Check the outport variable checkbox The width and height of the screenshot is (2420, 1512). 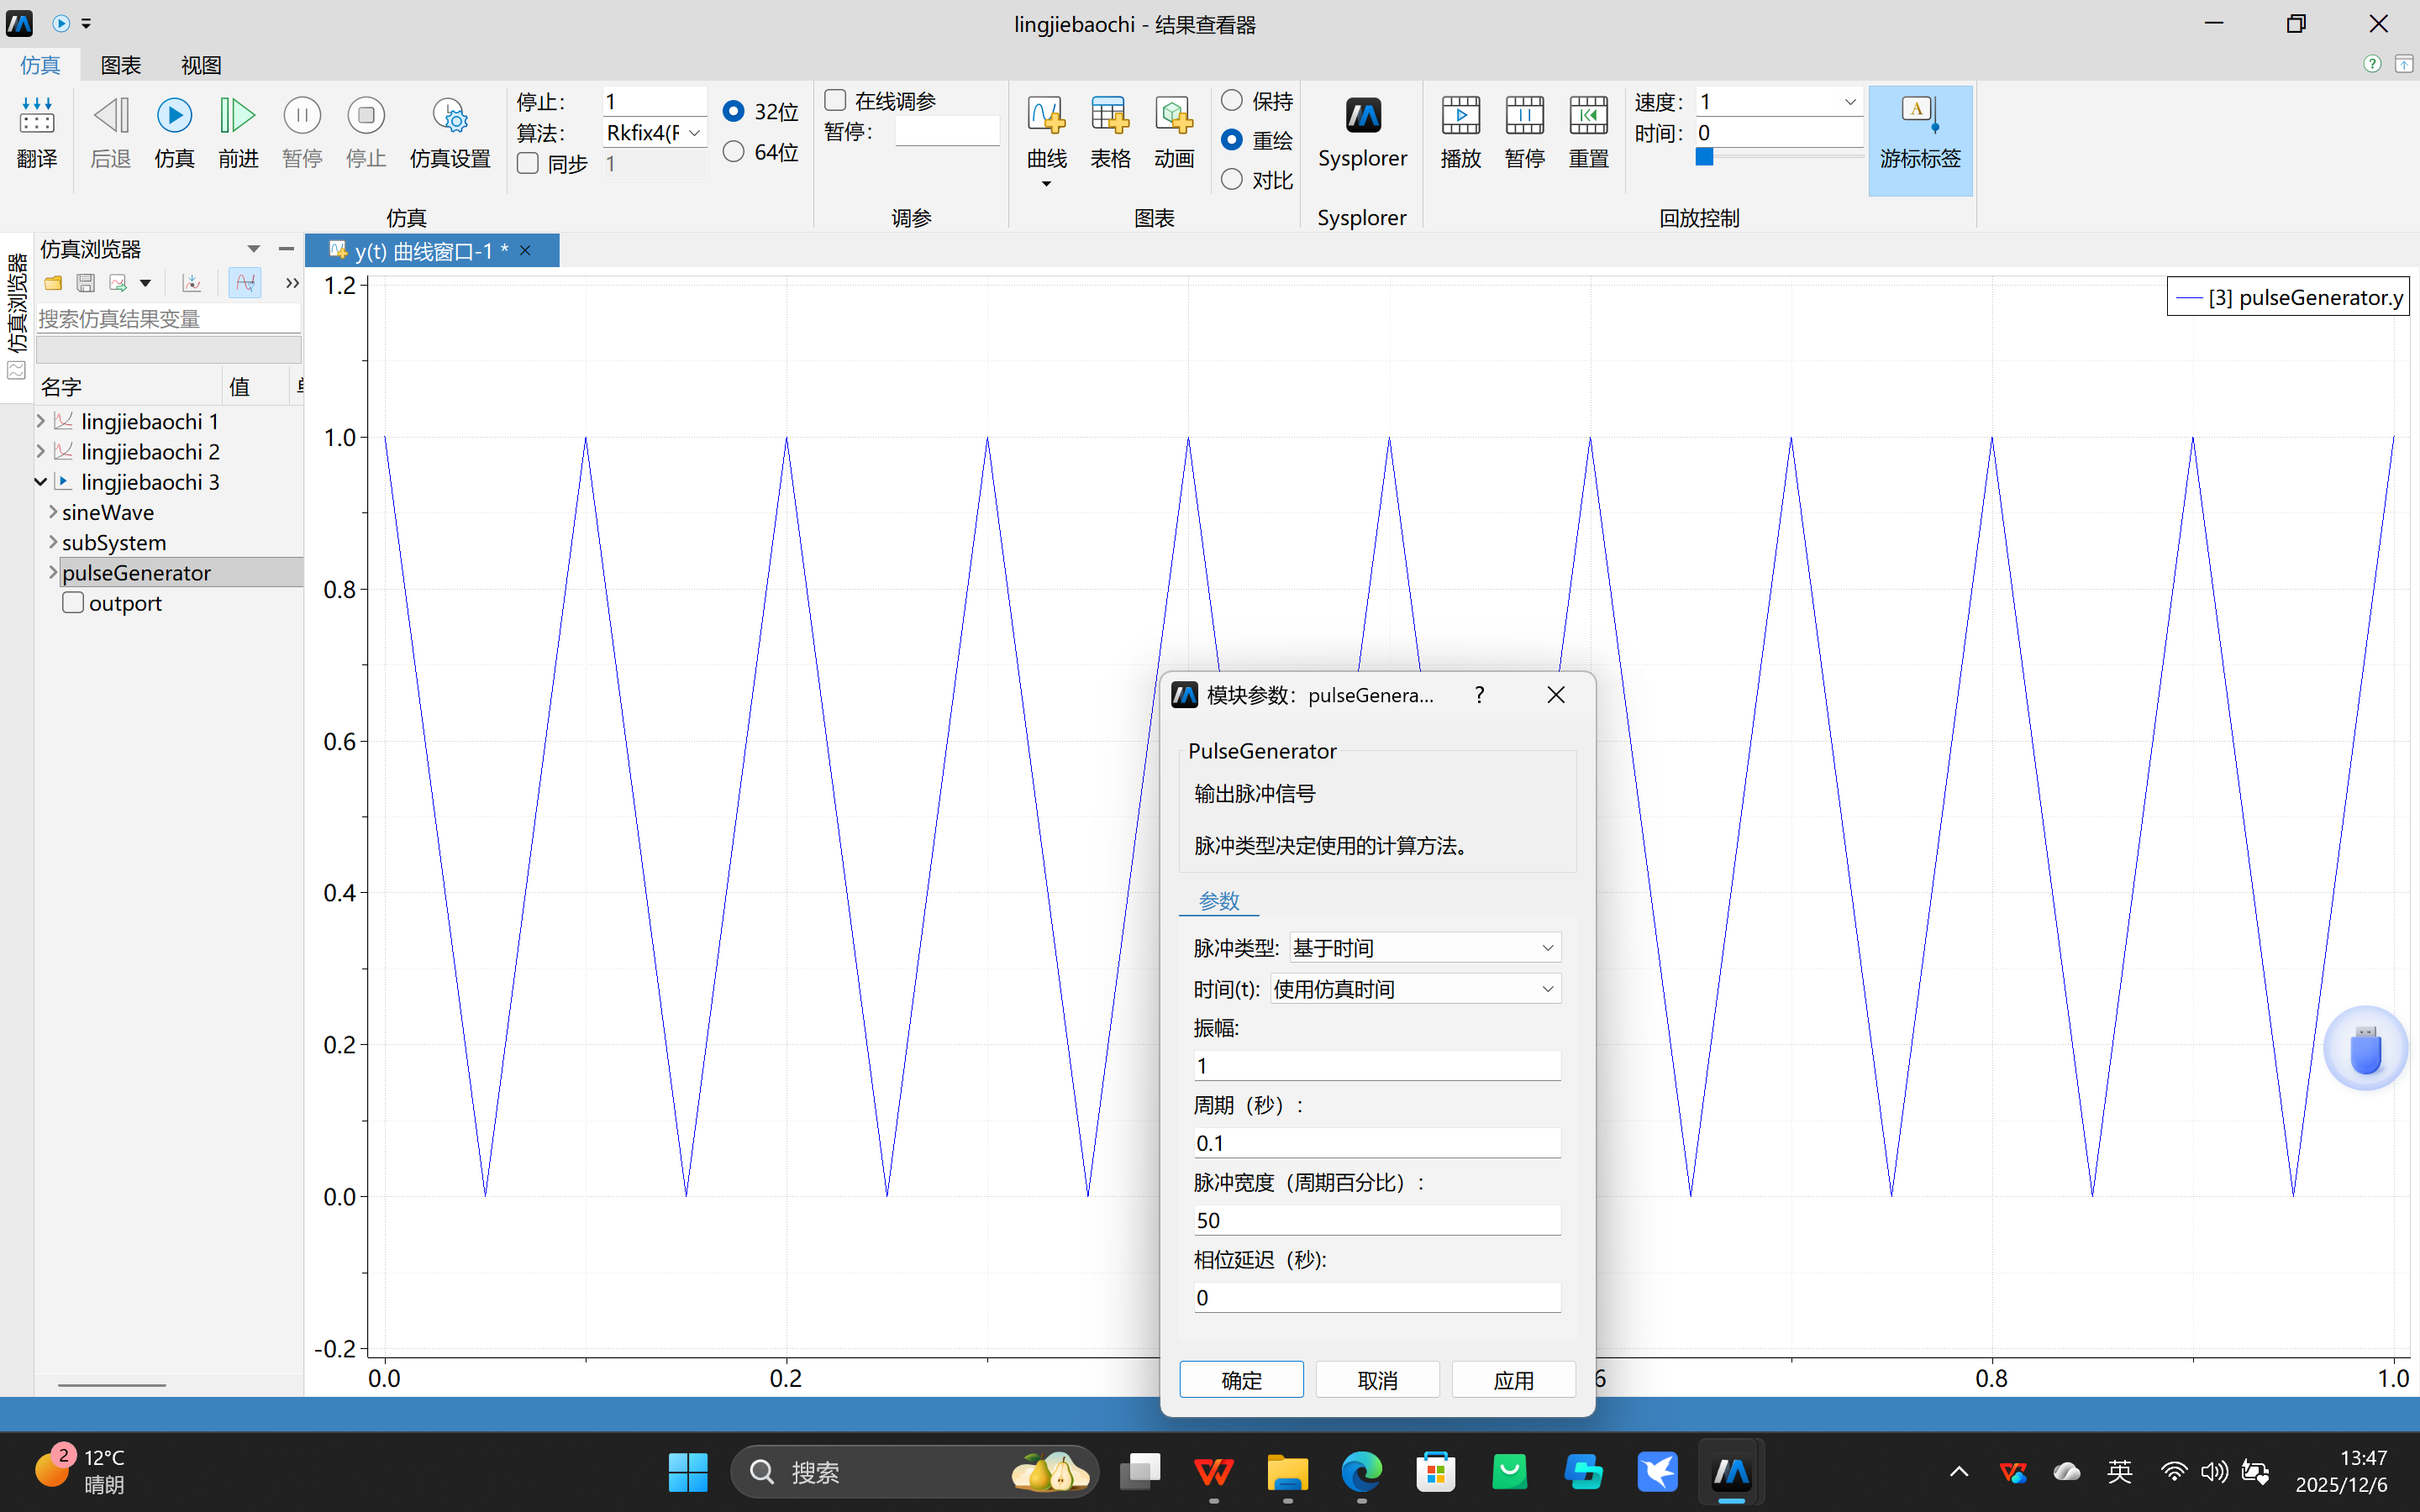click(x=73, y=602)
